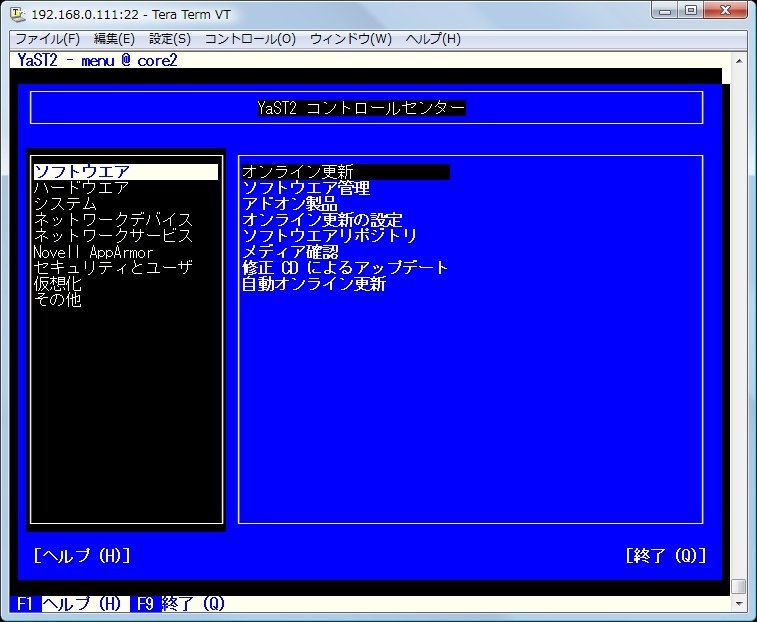Select Novell AppArmor category

(93, 252)
